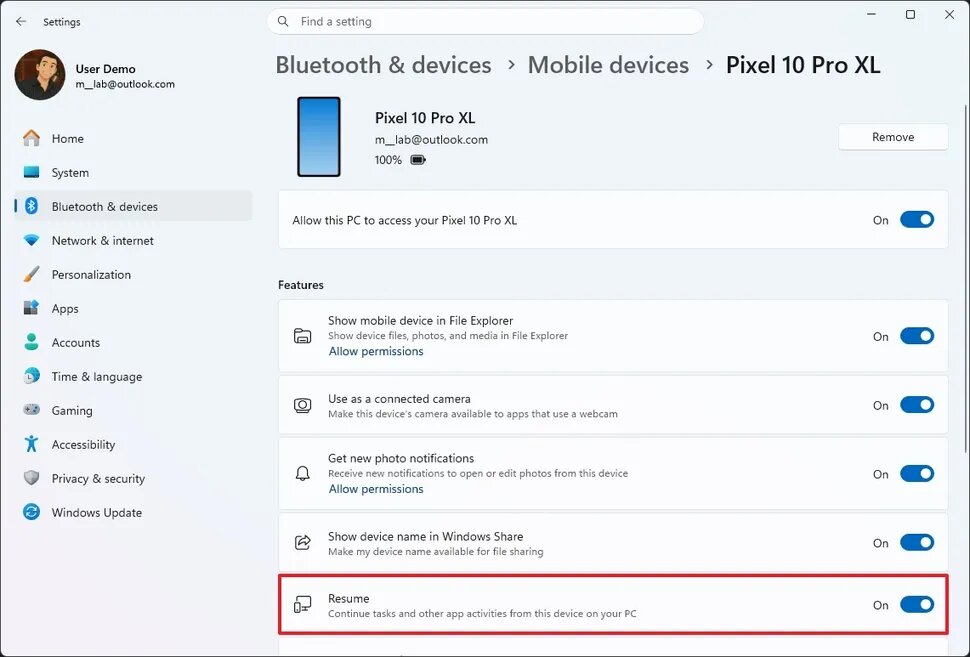Image resolution: width=970 pixels, height=657 pixels.
Task: Disable the Resume feature toggle
Action: [917, 604]
